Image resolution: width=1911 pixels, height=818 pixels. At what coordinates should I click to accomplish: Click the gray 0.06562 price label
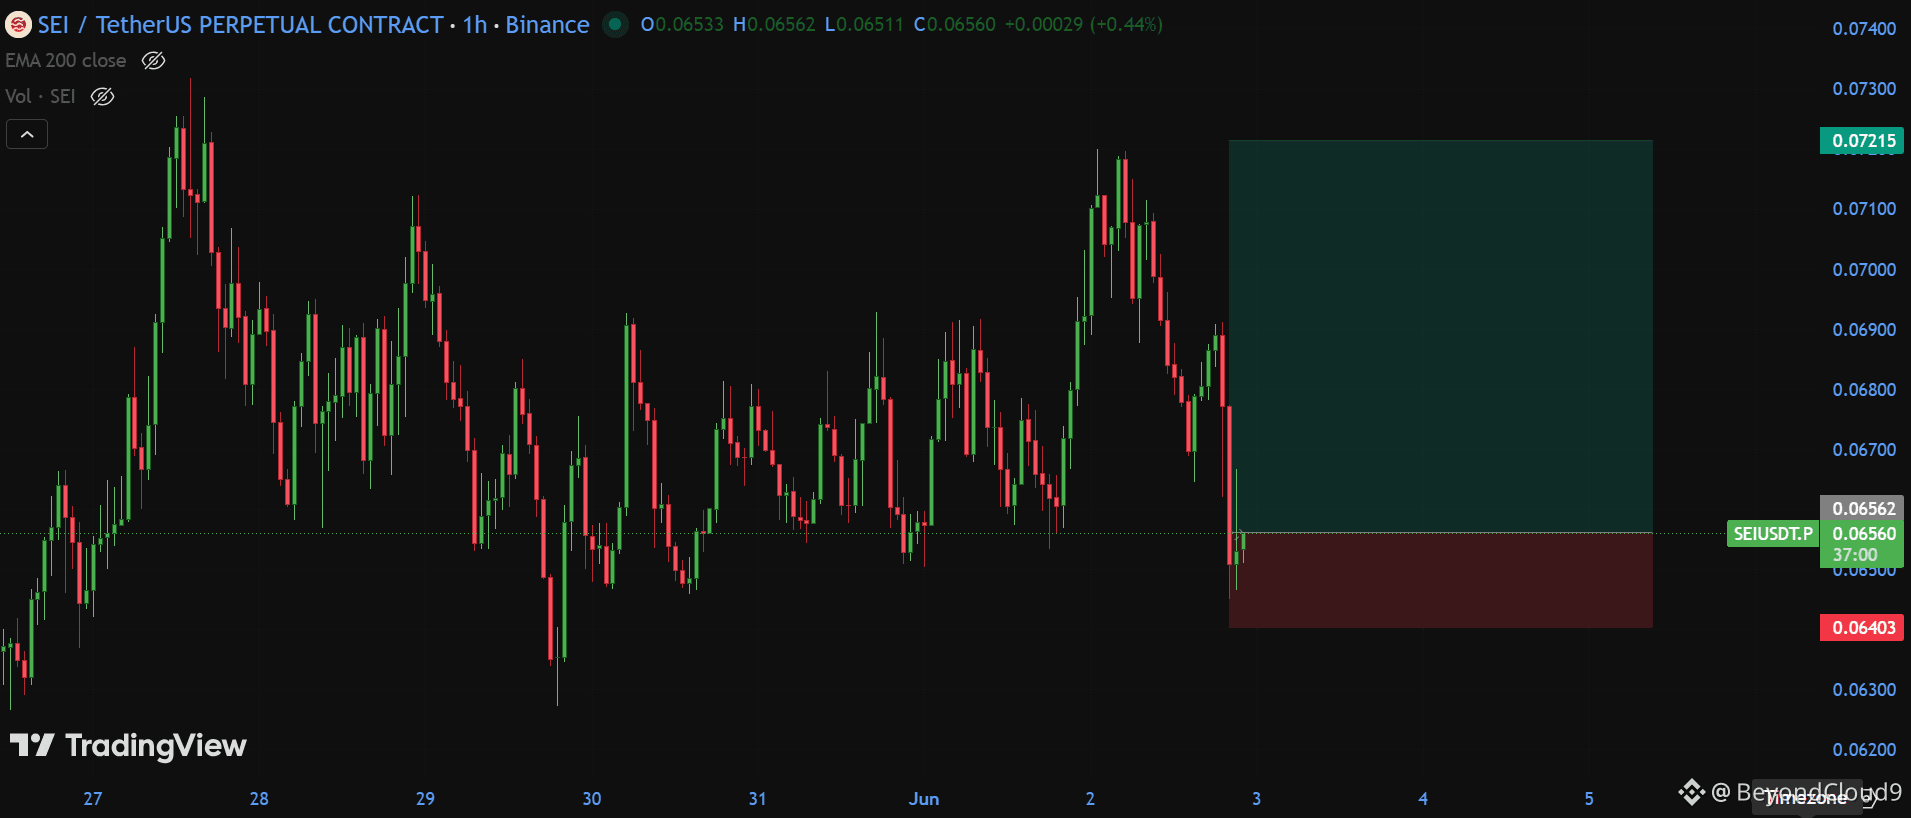1861,508
